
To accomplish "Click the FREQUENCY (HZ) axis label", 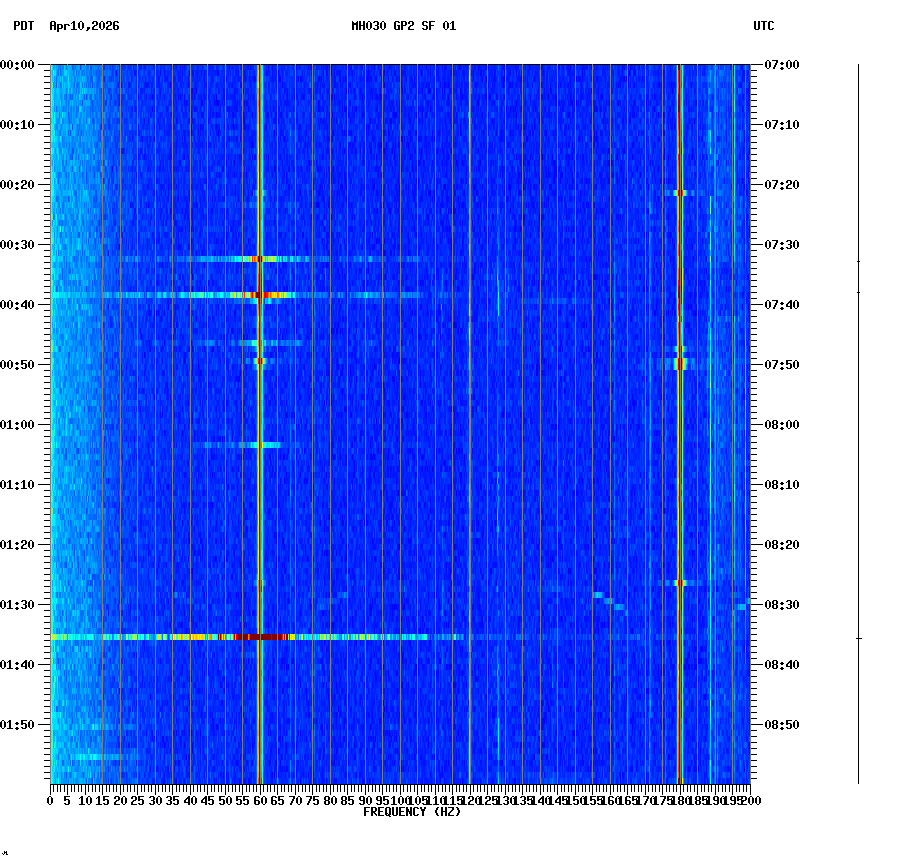I will tap(411, 812).
